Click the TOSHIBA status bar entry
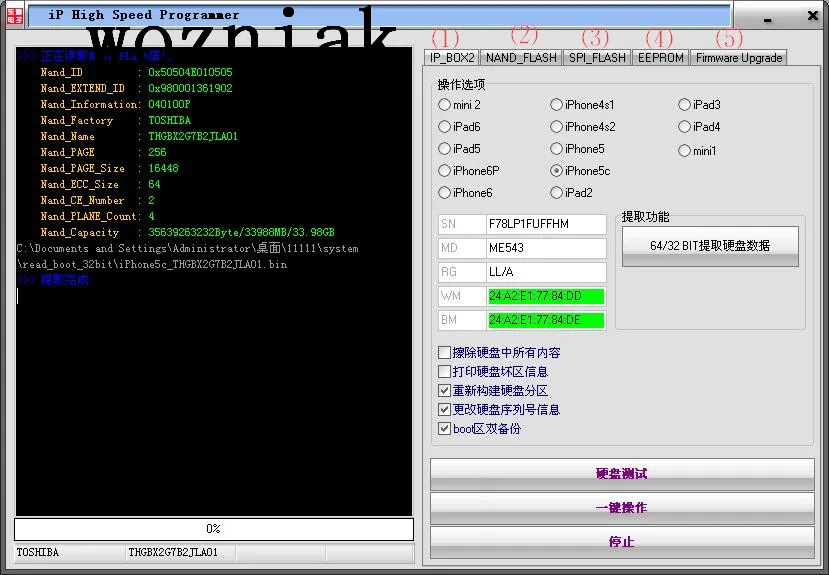Image resolution: width=829 pixels, height=575 pixels. [69, 552]
